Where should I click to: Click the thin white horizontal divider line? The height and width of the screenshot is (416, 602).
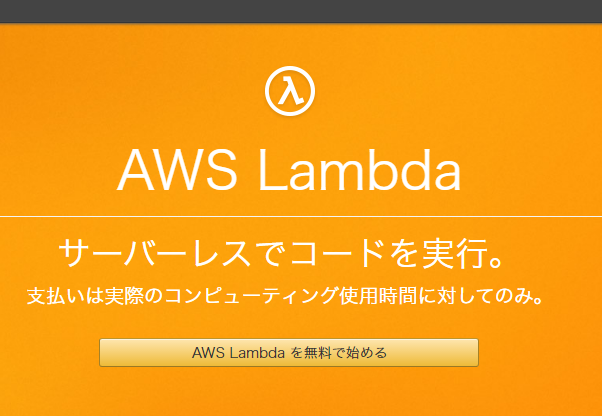pos(301,216)
